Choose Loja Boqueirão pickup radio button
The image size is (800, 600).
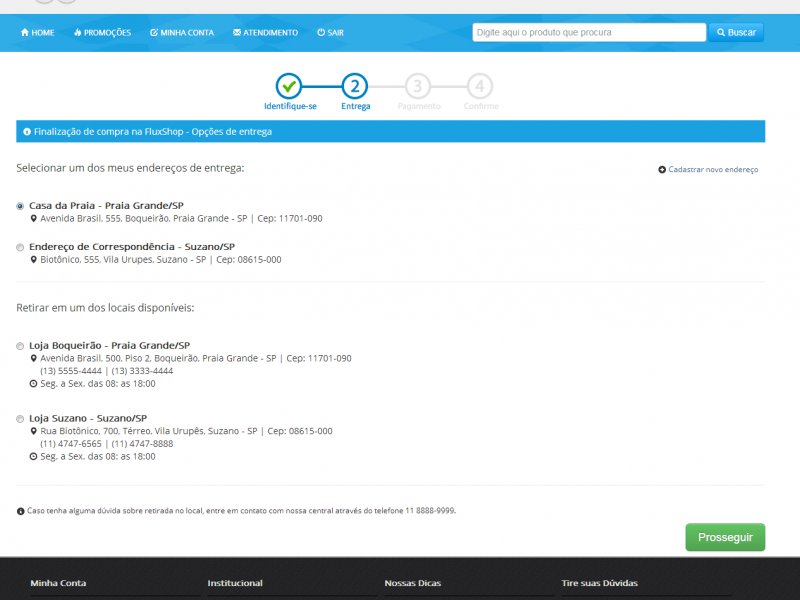tap(20, 346)
